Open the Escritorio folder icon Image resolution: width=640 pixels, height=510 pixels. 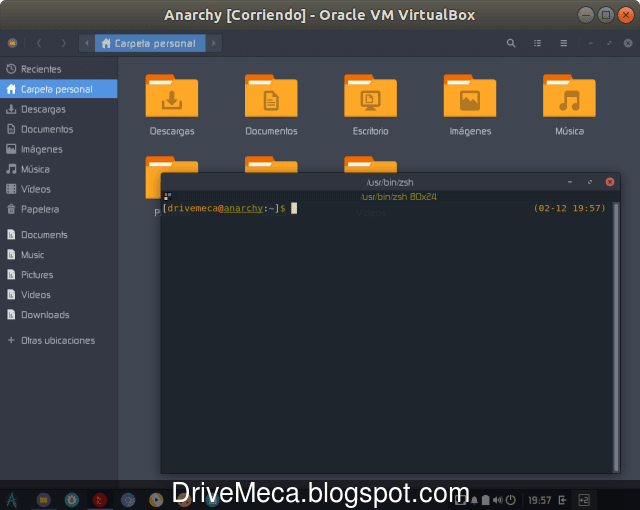click(371, 95)
